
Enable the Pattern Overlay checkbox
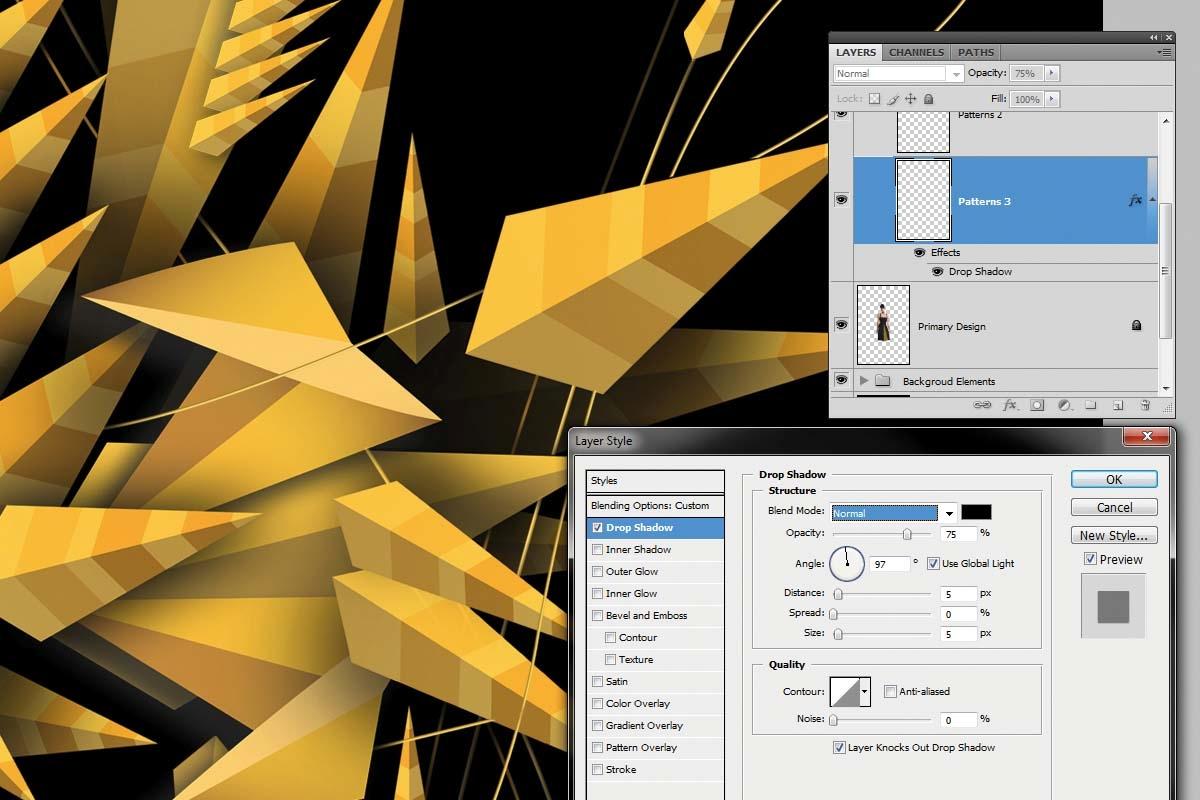pos(597,748)
